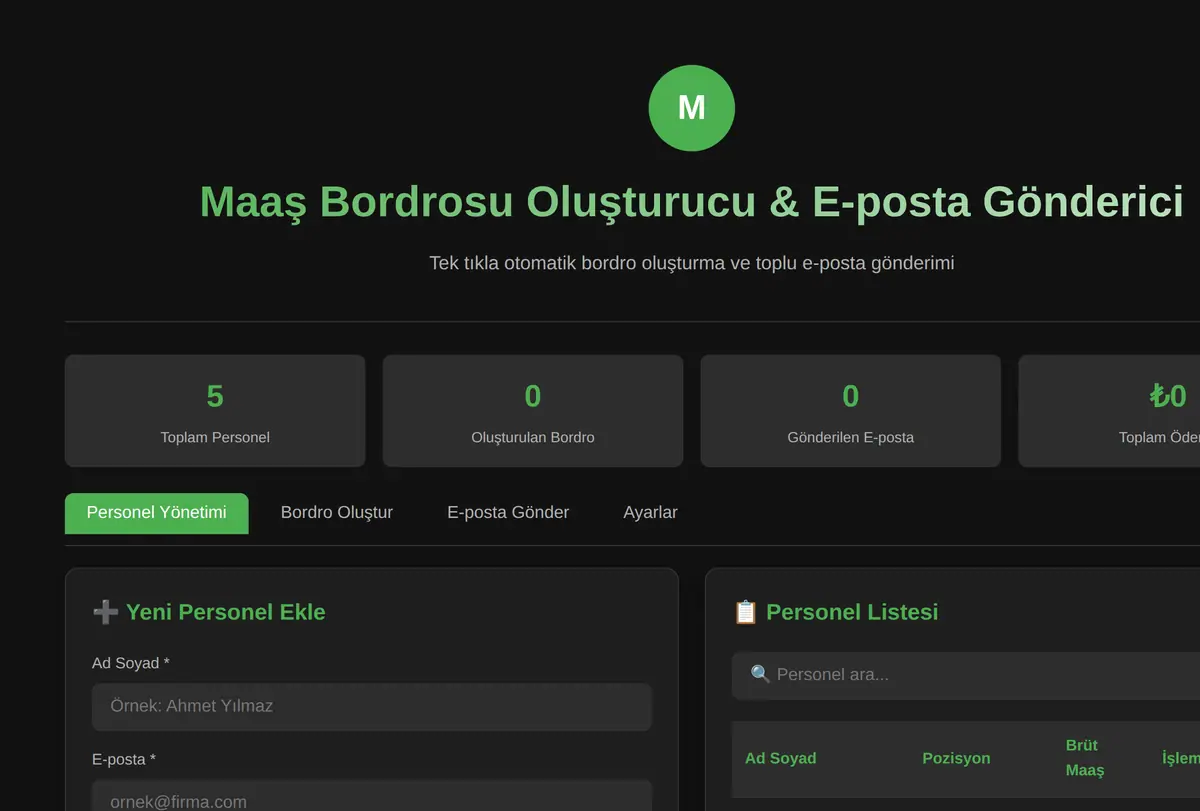
Task: Select the Toplam Personel stat card
Action: coord(215,411)
